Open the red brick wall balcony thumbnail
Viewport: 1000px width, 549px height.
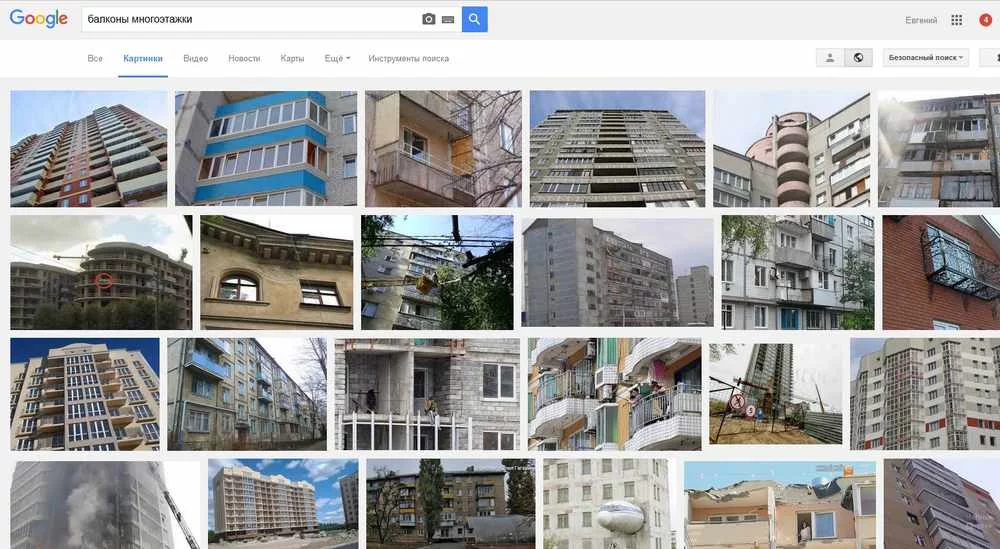point(941,272)
